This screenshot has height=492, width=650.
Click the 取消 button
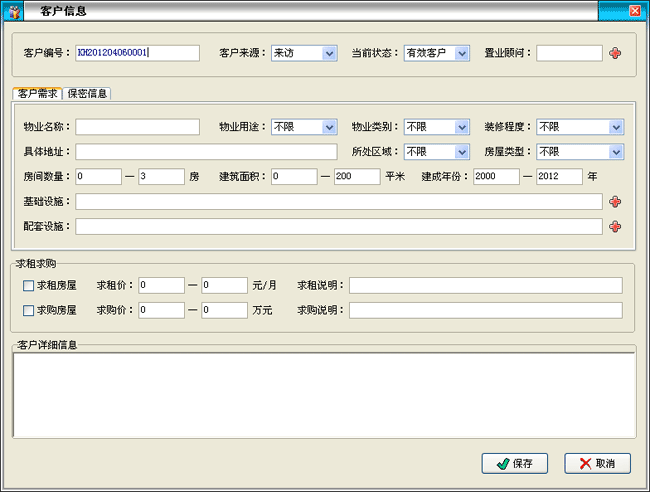click(597, 464)
